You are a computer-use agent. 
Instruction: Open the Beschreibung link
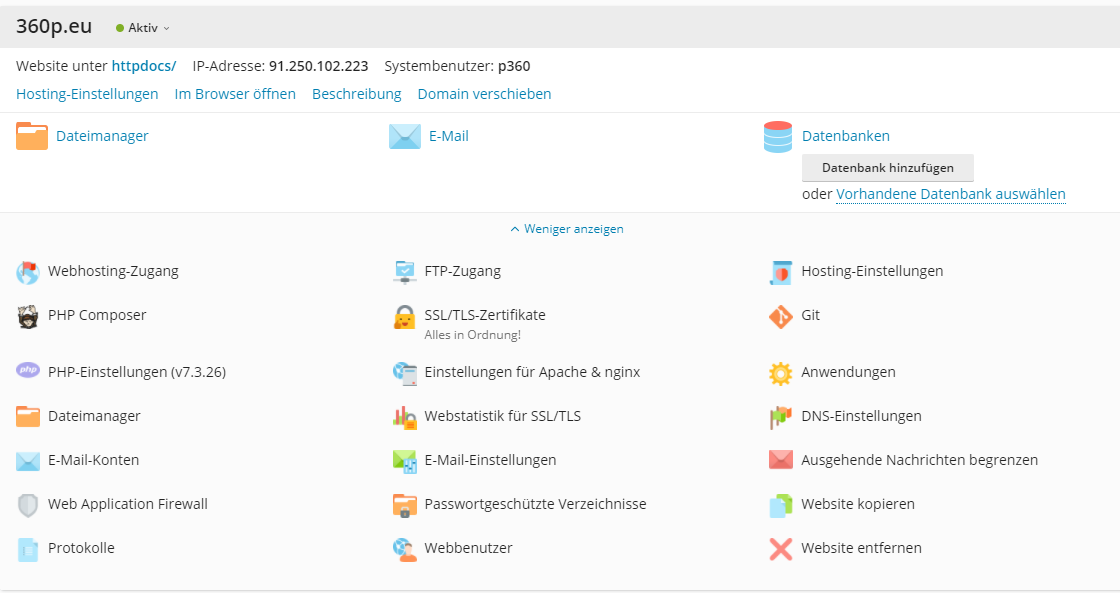click(356, 94)
